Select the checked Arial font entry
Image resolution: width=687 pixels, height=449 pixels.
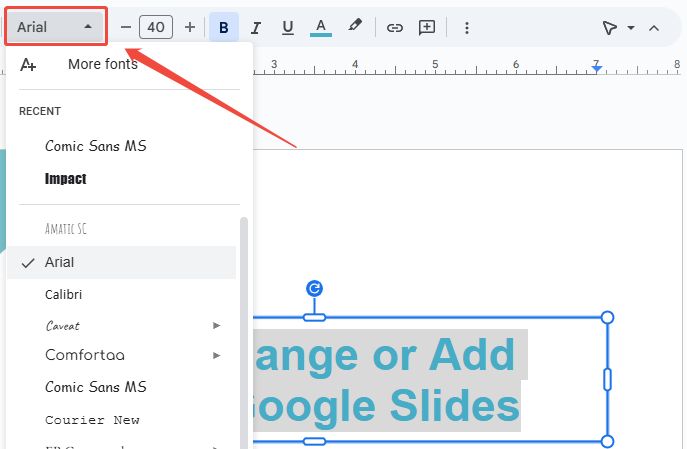[x=121, y=262]
